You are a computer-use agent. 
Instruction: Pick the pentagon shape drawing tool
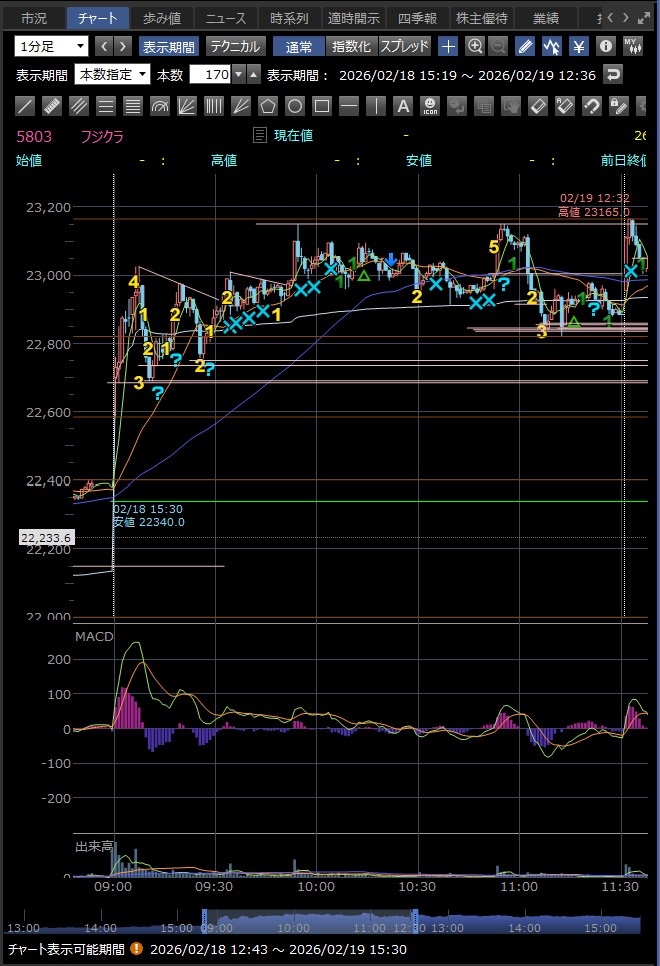268,105
